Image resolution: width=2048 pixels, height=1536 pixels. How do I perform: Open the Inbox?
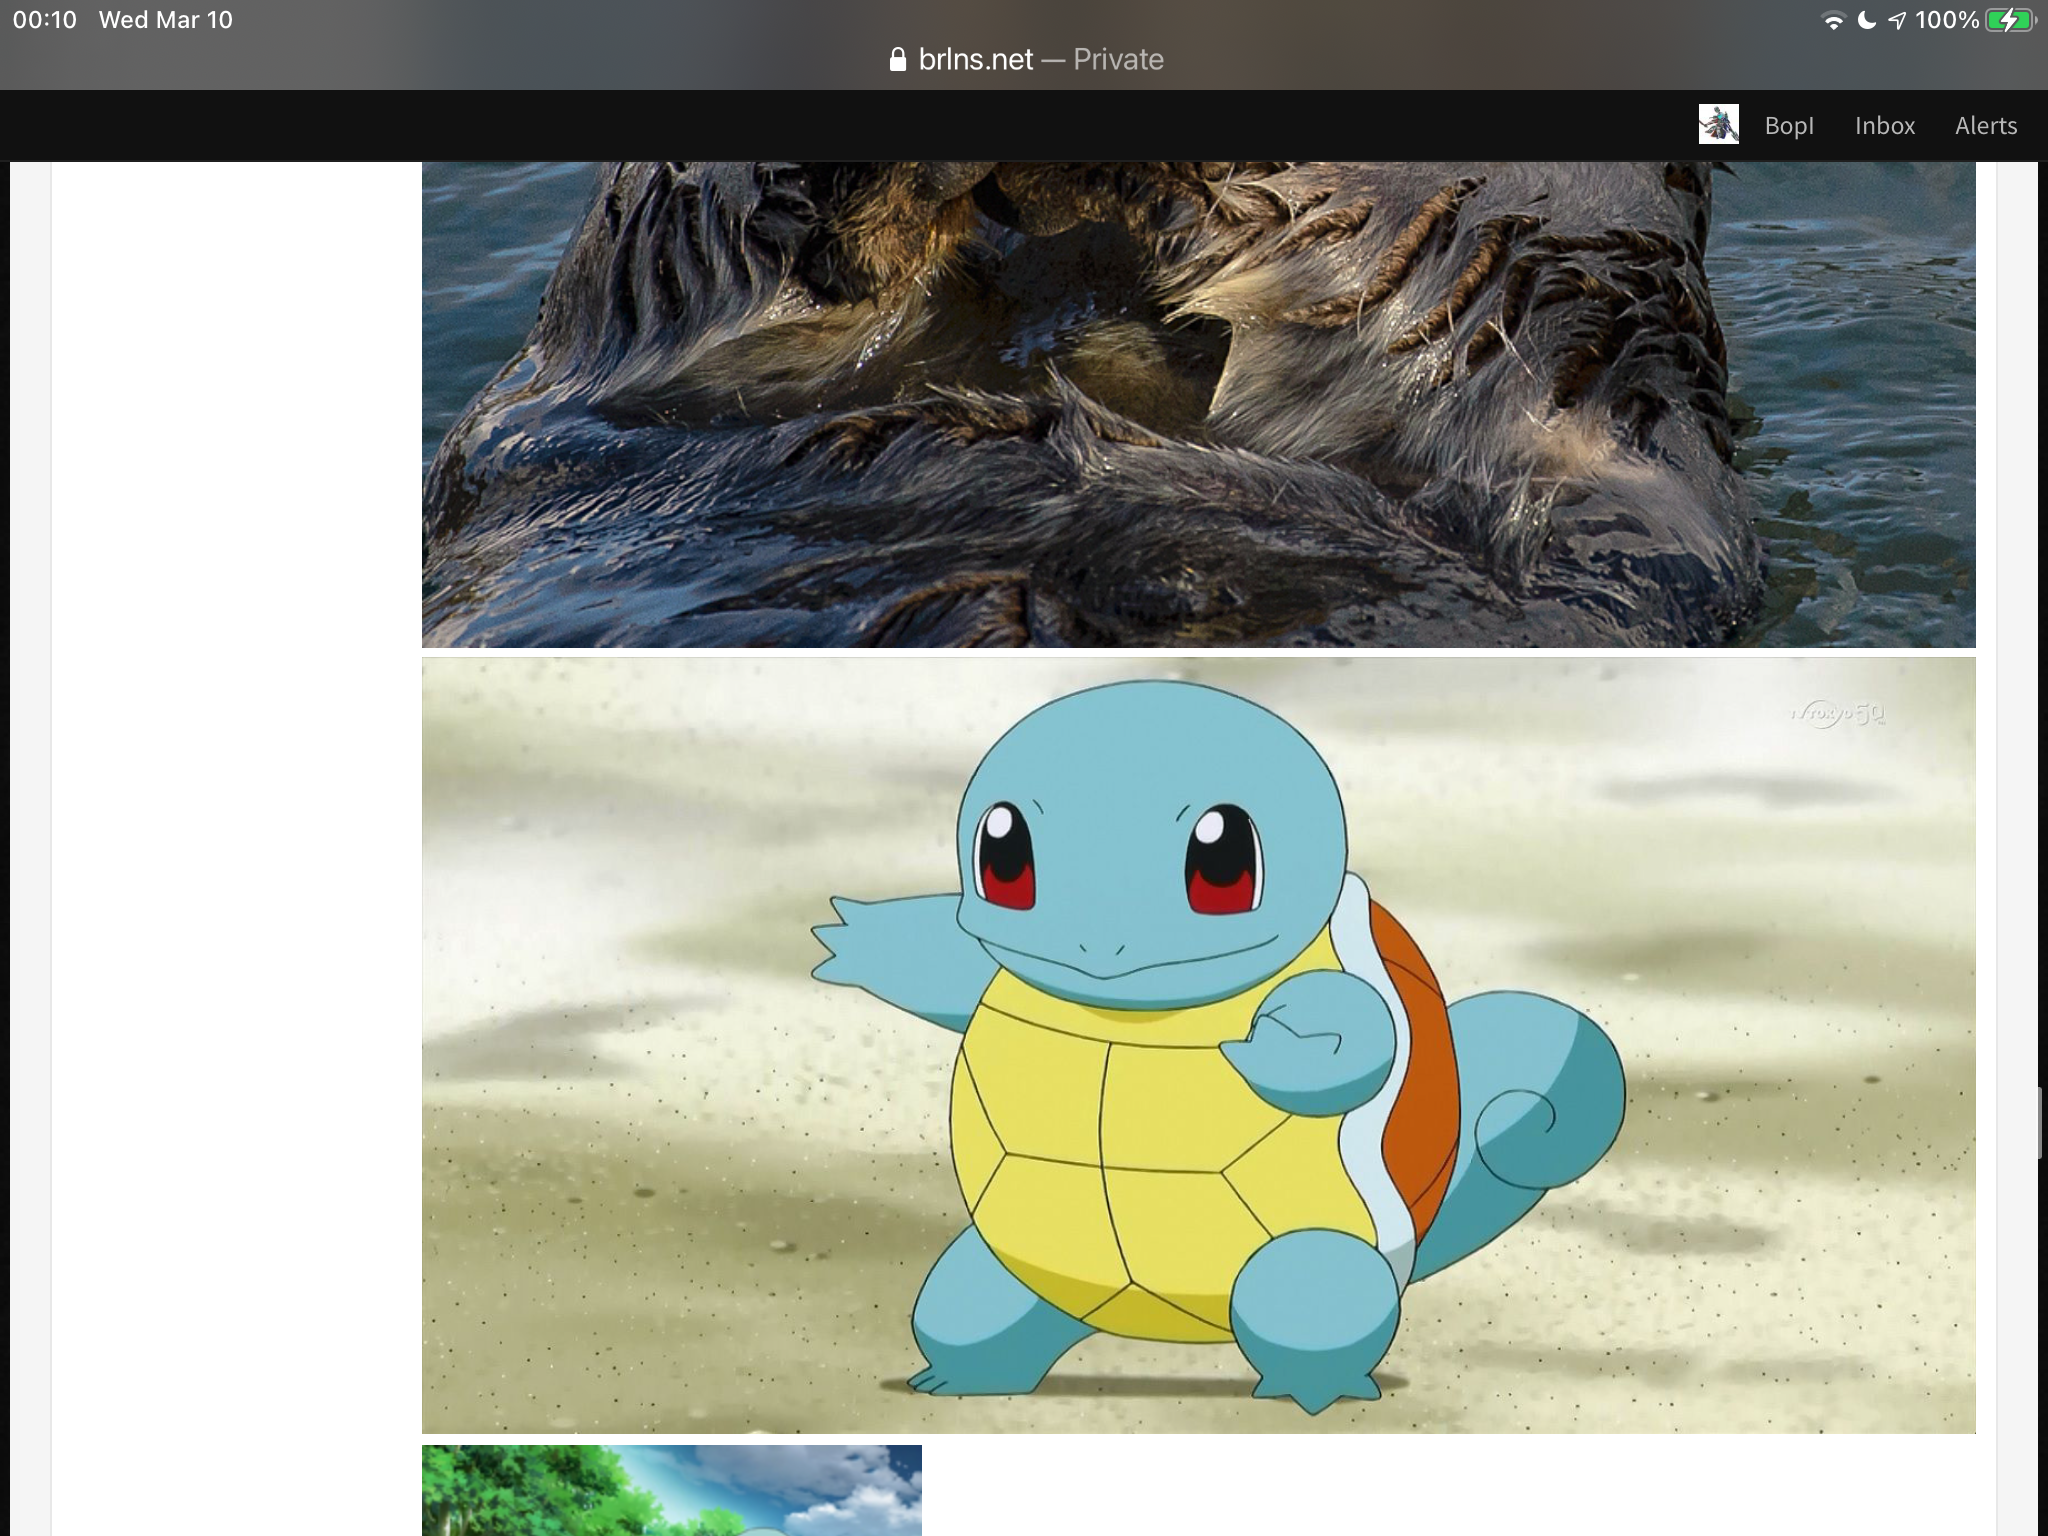1885,126
